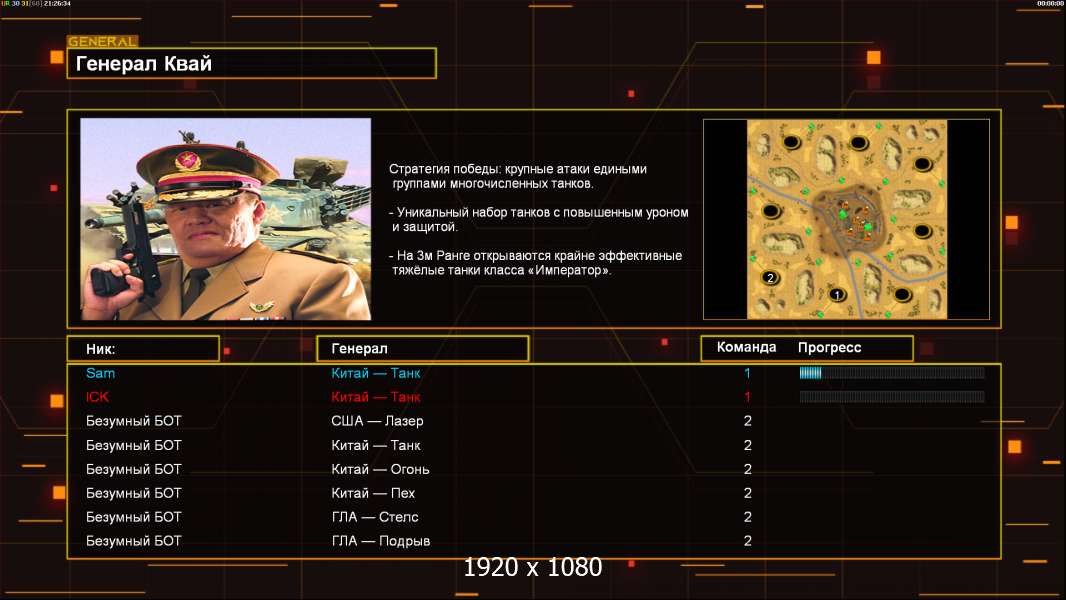Click 'Безумный БОТ' in the Китай — Огонь row

134,469
